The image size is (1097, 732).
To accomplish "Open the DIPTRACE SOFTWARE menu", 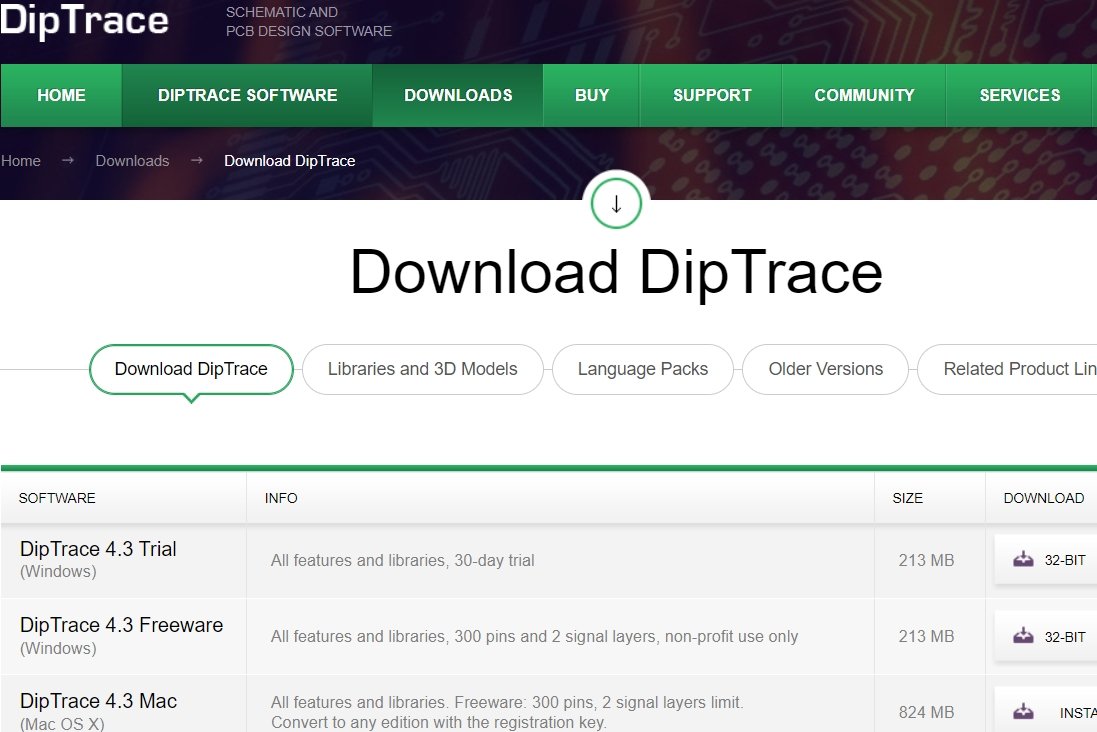I will pyautogui.click(x=247, y=95).
